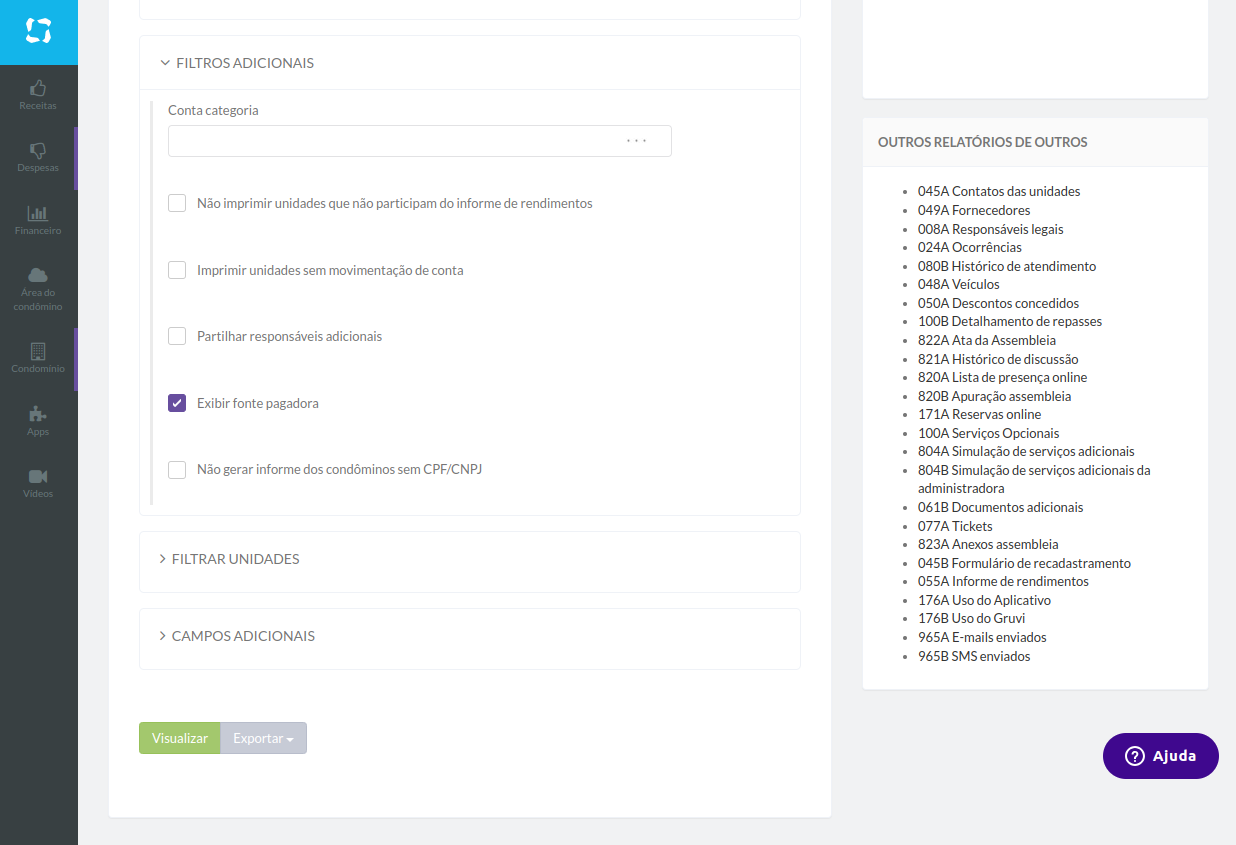This screenshot has width=1236, height=845.
Task: Open report 820B Apuração assembleia
Action: (994, 396)
